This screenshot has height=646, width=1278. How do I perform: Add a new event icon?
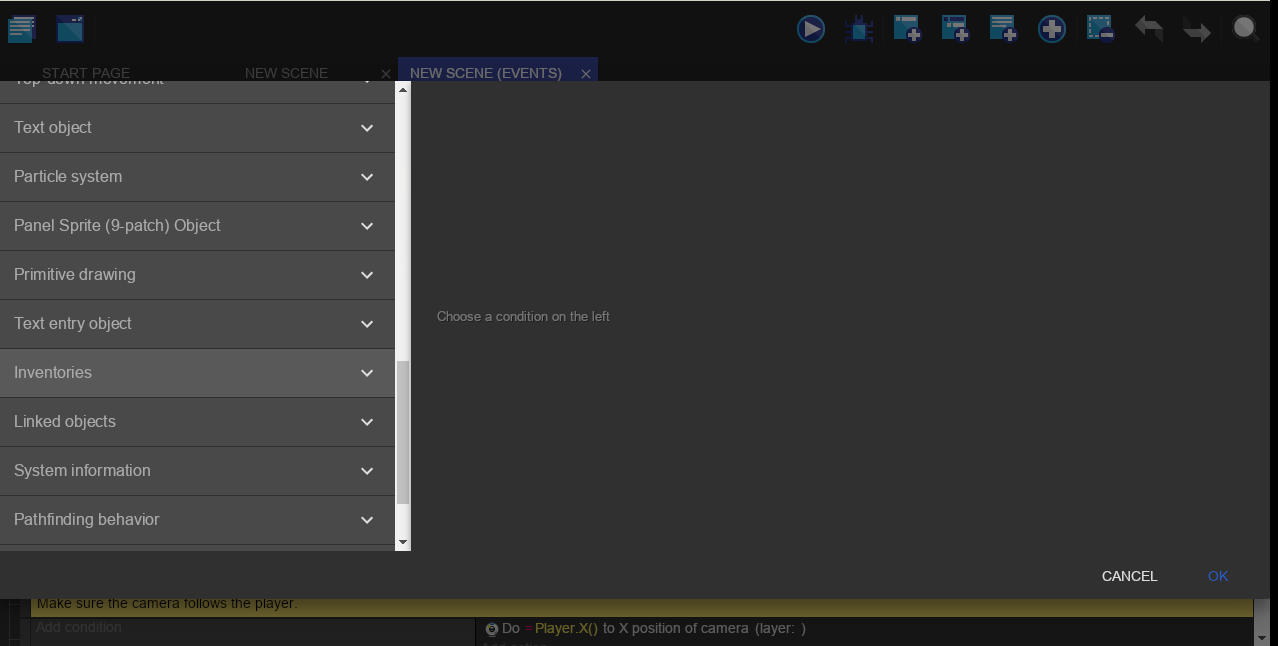[x=907, y=29]
